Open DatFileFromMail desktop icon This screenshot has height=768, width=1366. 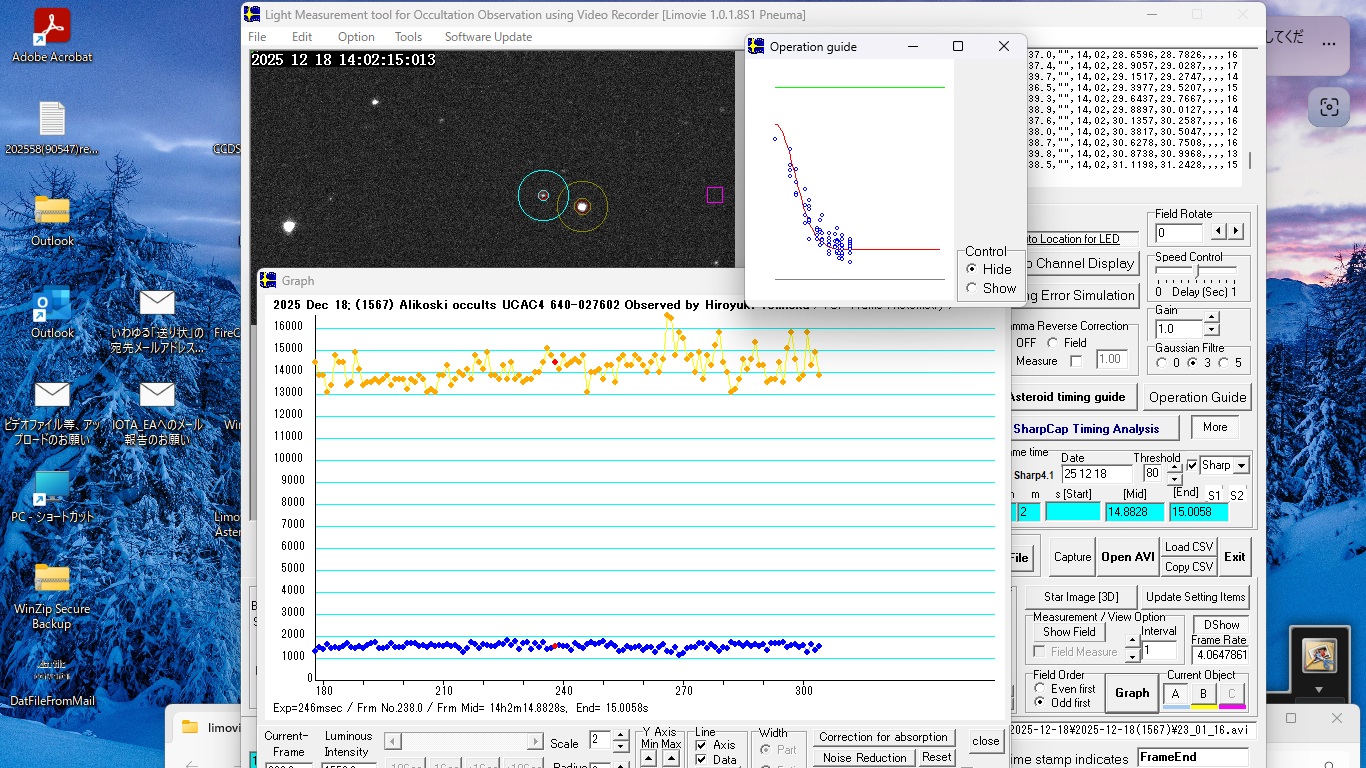52,671
